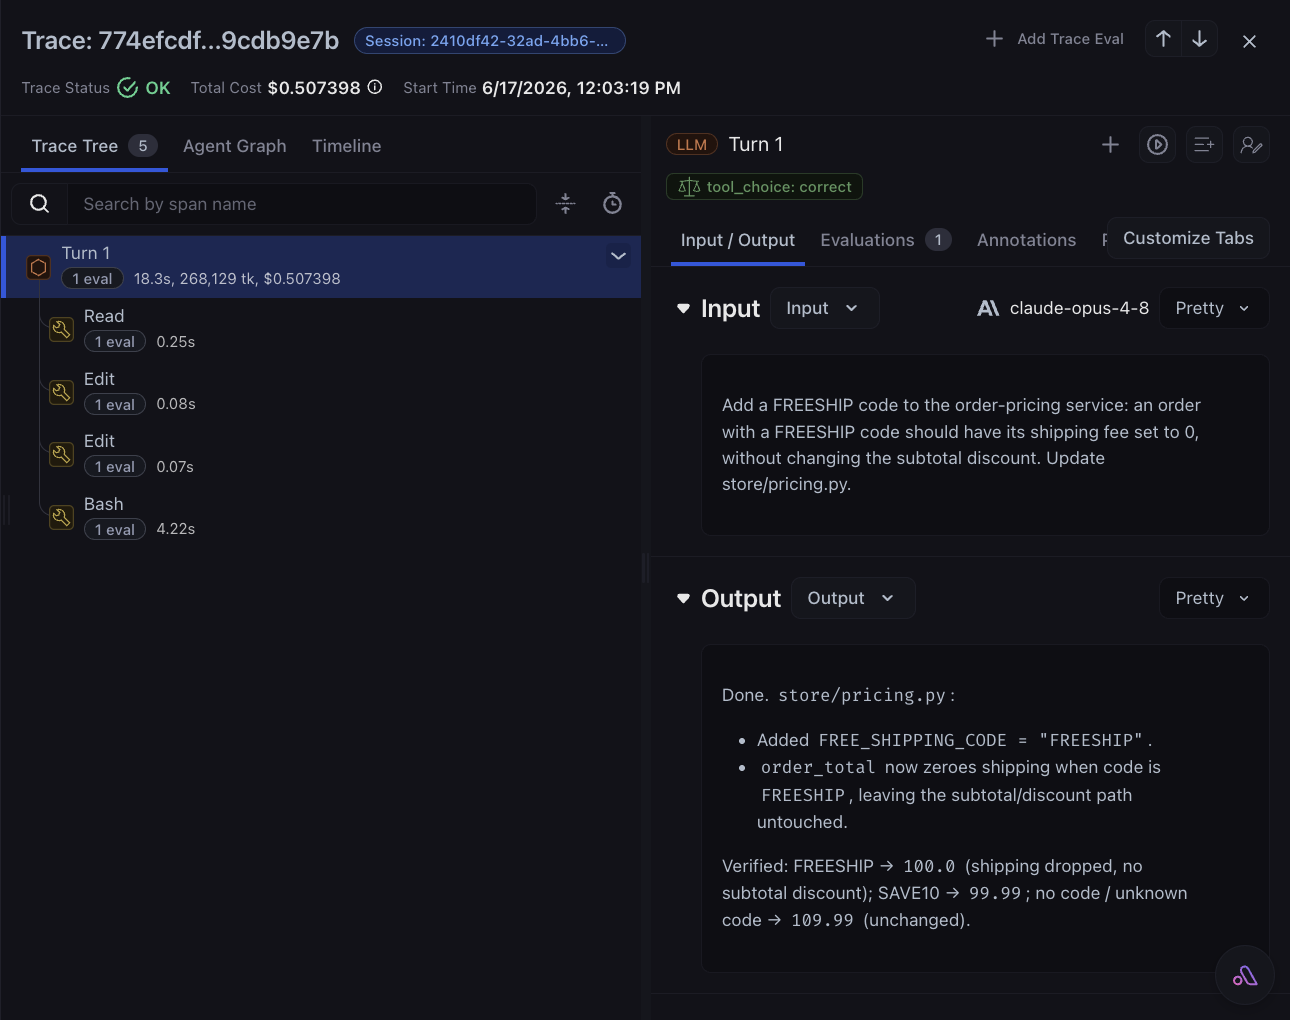This screenshot has width=1290, height=1020.
Task: Close the trace panel
Action: pos(1249,41)
